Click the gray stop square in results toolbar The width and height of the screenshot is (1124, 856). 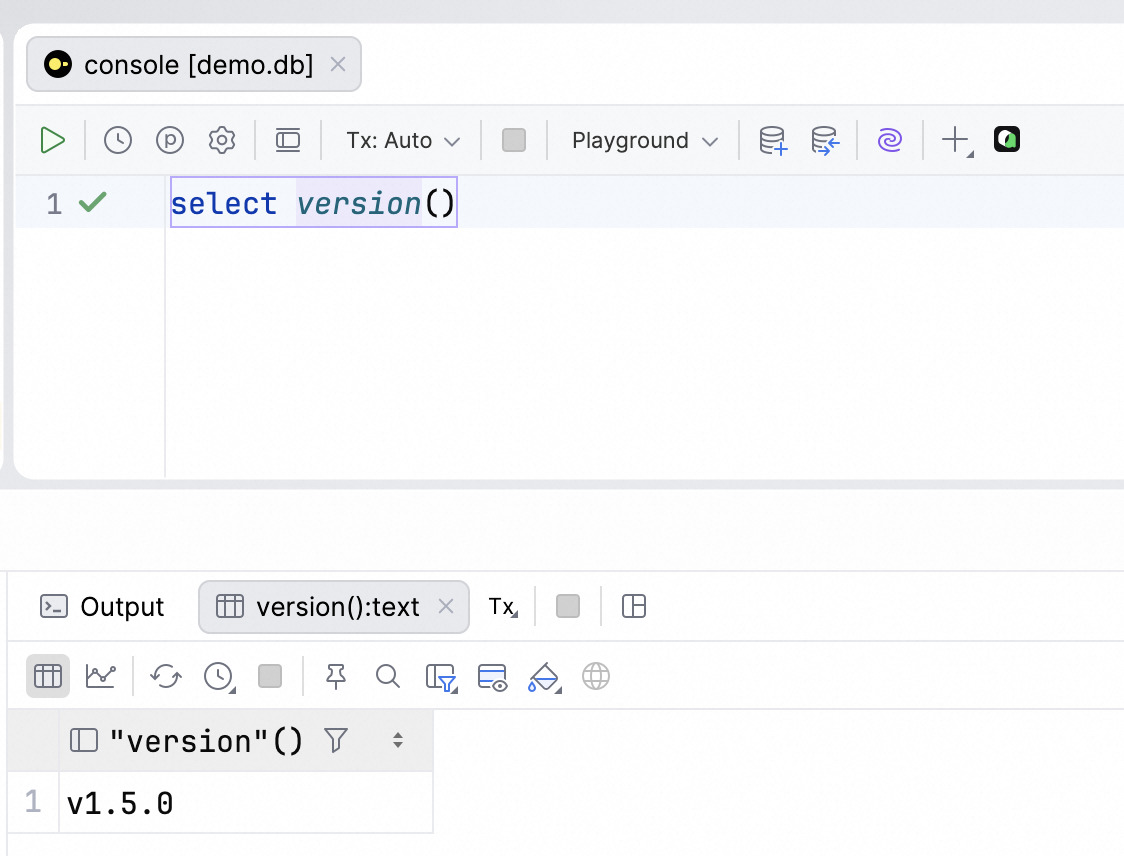coord(270,676)
